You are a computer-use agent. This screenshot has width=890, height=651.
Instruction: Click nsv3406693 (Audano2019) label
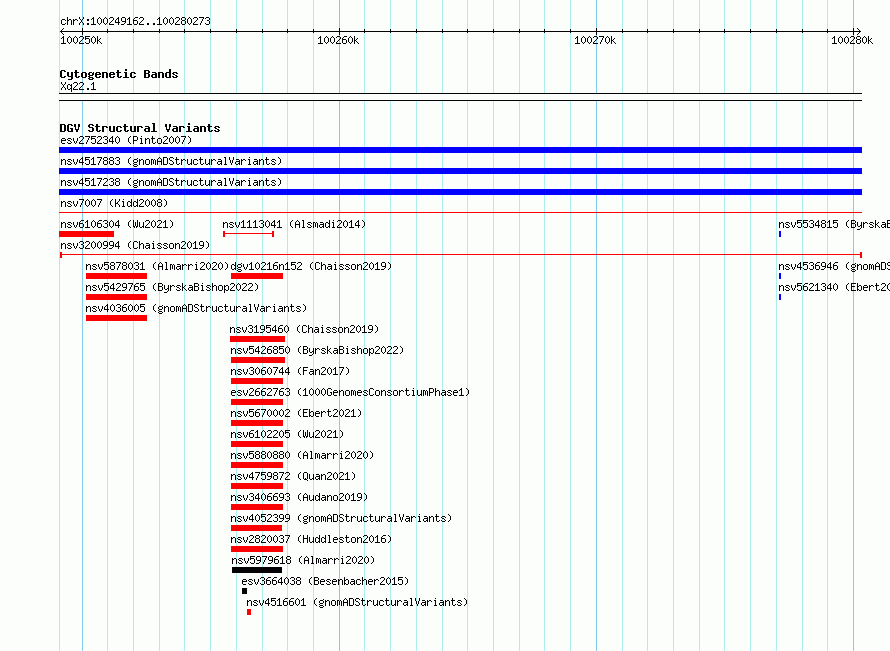(299, 497)
